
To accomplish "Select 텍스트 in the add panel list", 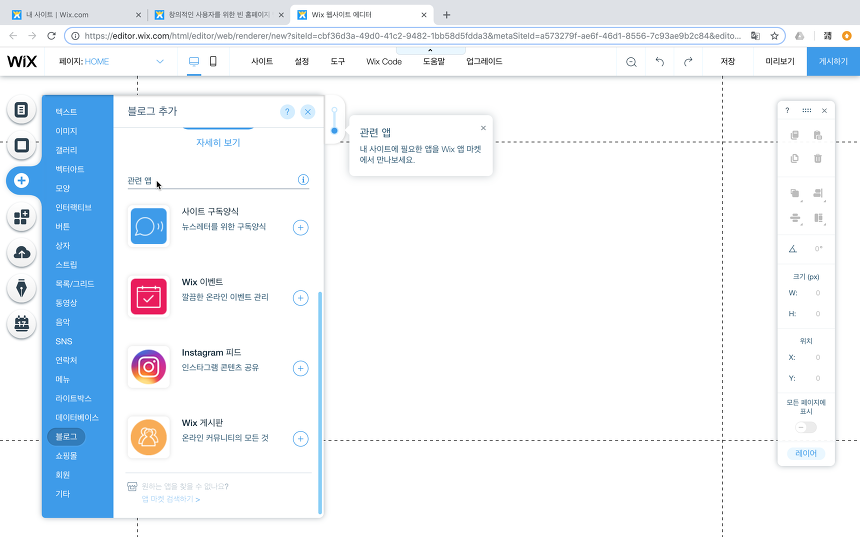I will click(x=66, y=112).
